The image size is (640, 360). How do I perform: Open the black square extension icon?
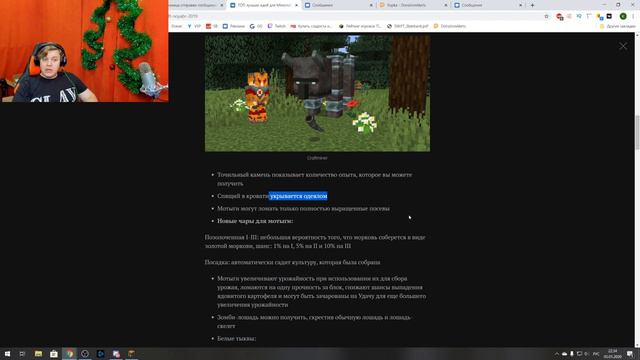(609, 16)
